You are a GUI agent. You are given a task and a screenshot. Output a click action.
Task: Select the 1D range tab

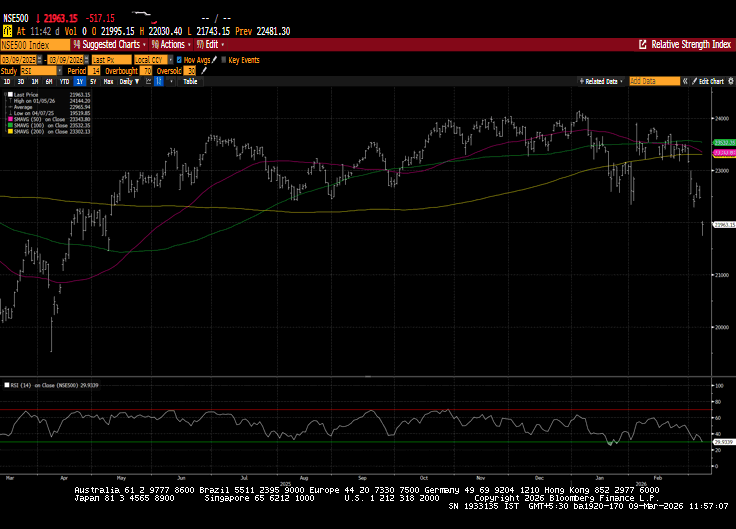click(x=7, y=81)
